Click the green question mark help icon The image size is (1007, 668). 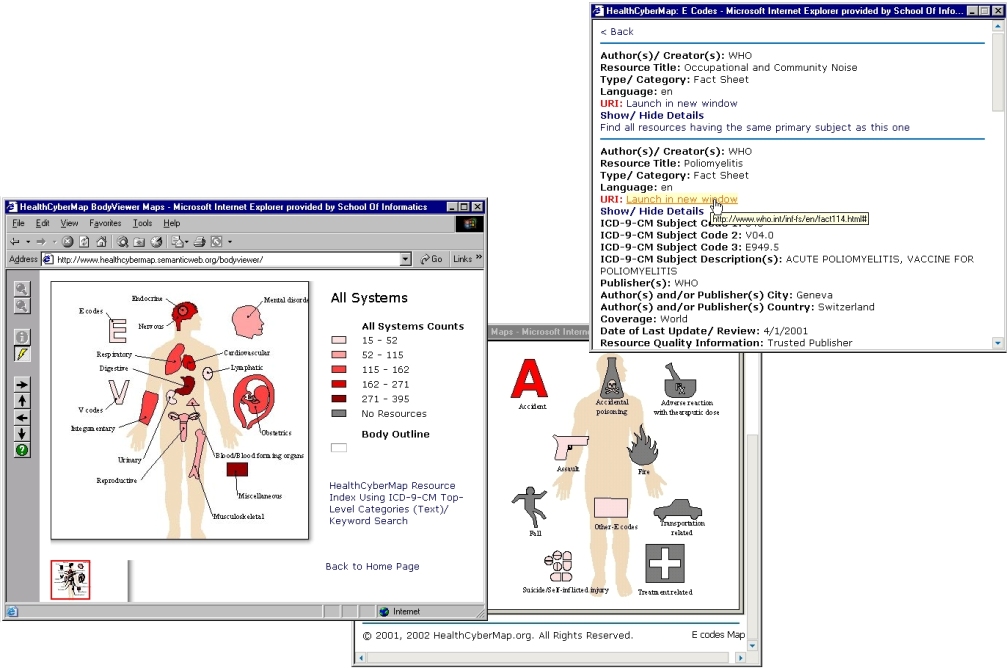pos(22,450)
